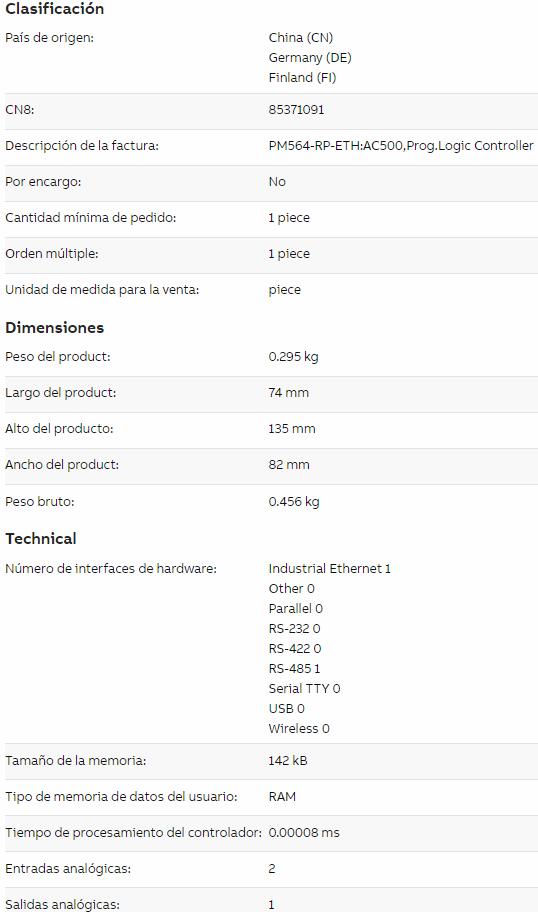Select the CN8 value 85371091
The width and height of the screenshot is (538, 912).
[x=296, y=110]
